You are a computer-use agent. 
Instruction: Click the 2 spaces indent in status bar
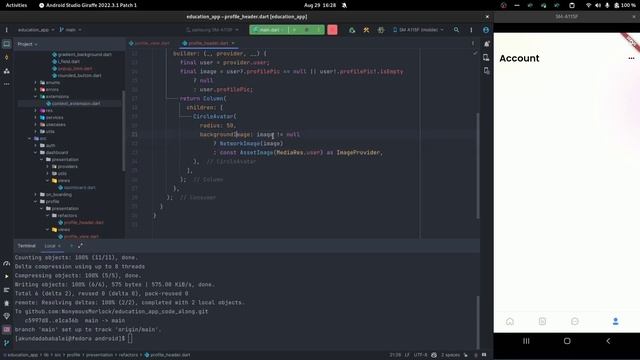click(450, 355)
